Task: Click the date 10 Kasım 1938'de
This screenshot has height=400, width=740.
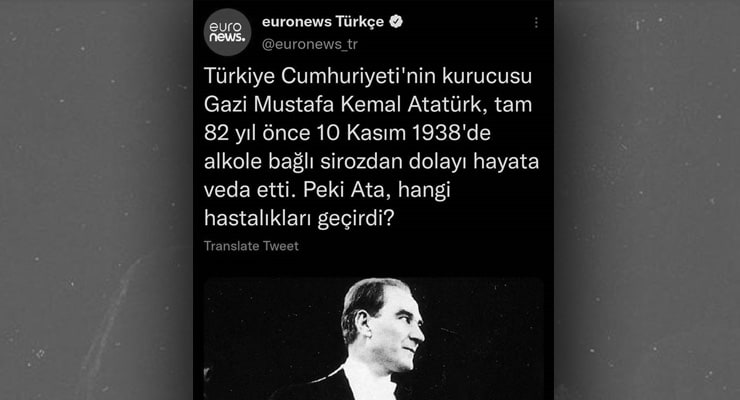Action: pyautogui.click(x=404, y=133)
